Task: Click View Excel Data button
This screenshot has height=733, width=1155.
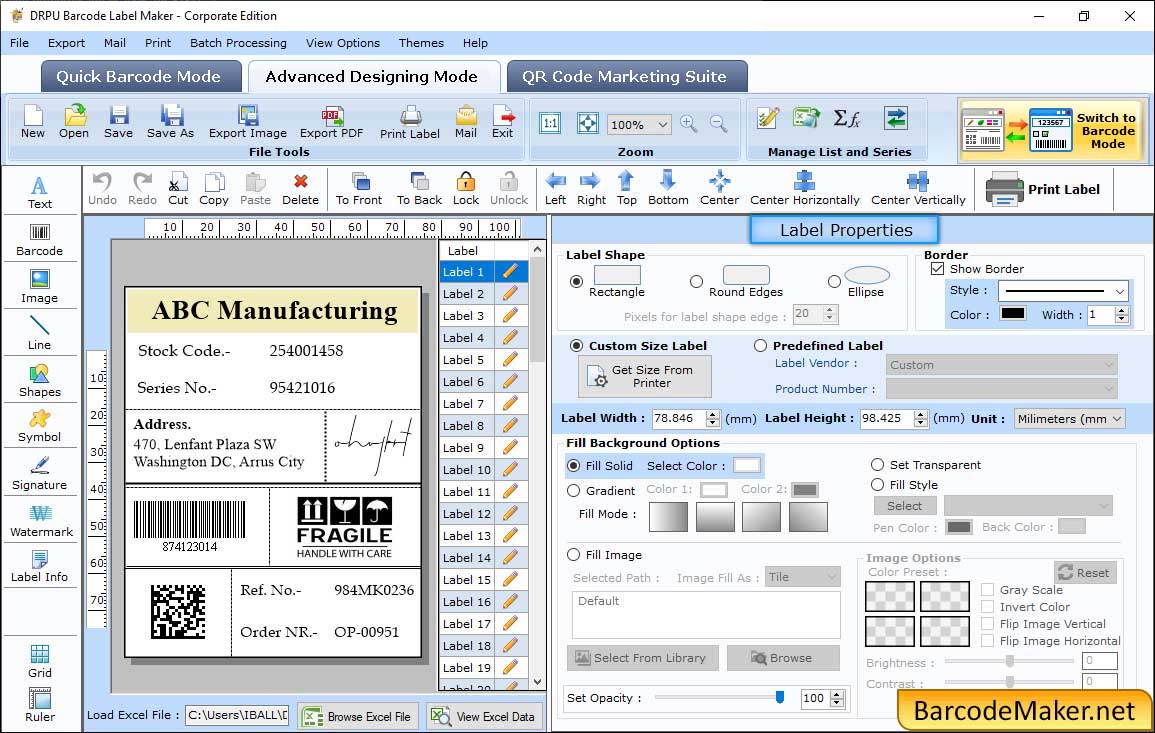Action: point(484,716)
